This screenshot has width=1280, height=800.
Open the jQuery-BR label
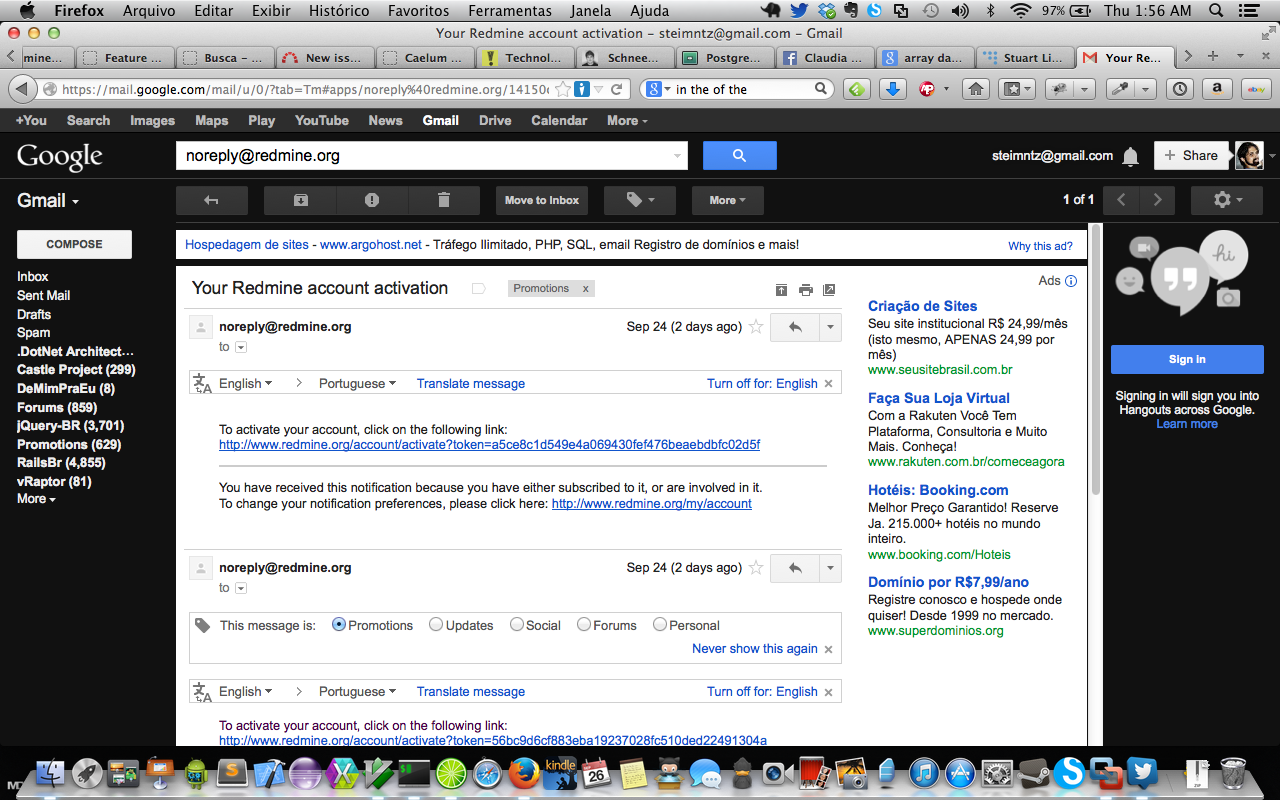71,426
